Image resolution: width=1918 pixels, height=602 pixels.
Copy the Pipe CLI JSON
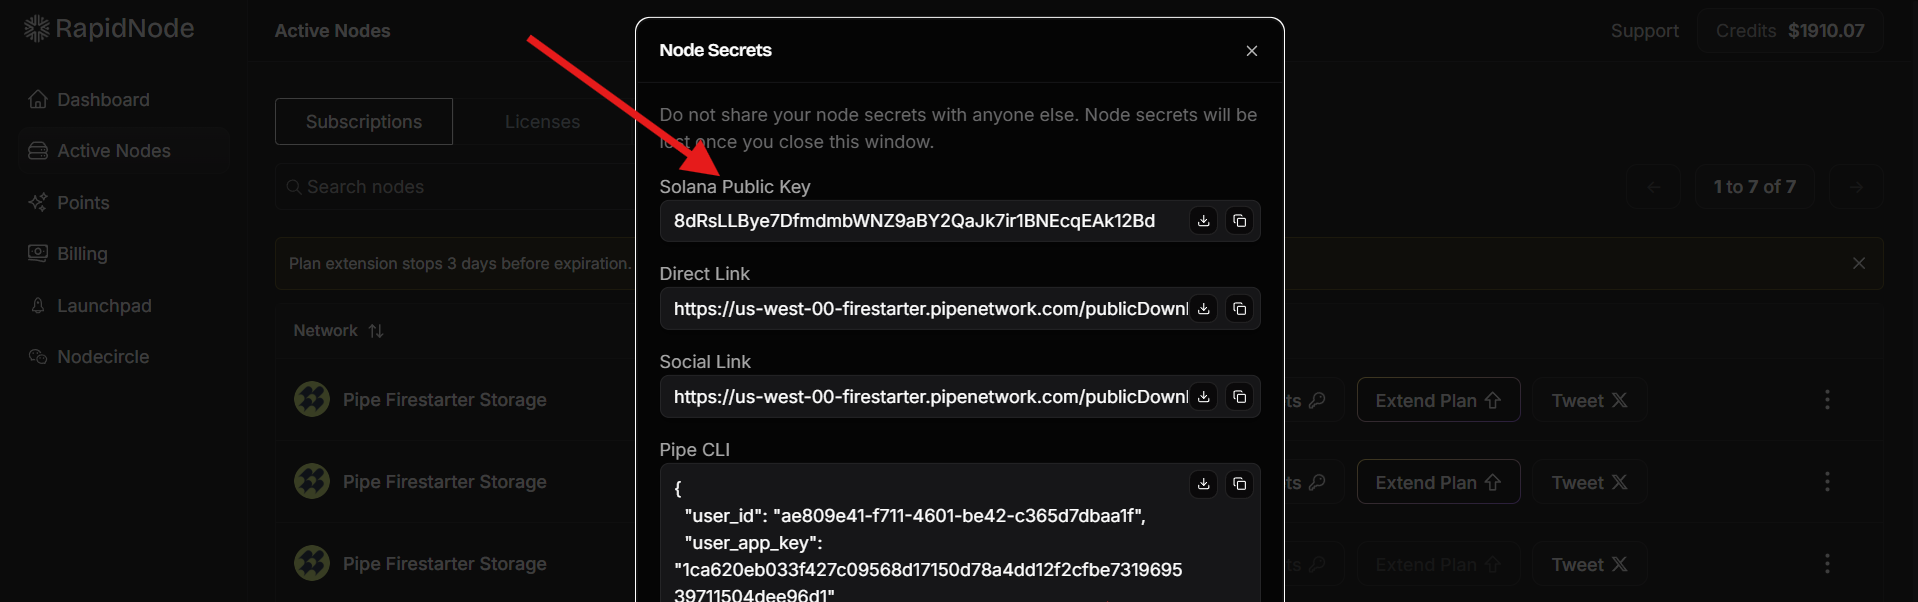coord(1239,484)
